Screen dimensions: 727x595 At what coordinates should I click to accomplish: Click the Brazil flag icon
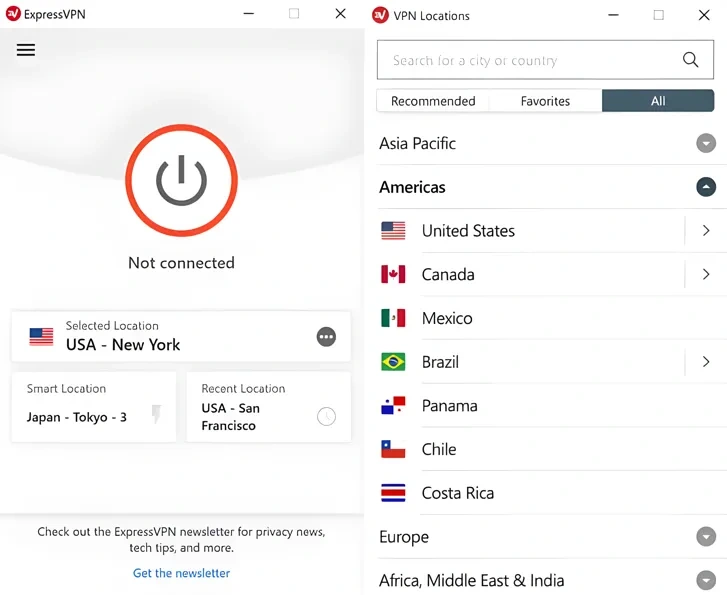[393, 362]
